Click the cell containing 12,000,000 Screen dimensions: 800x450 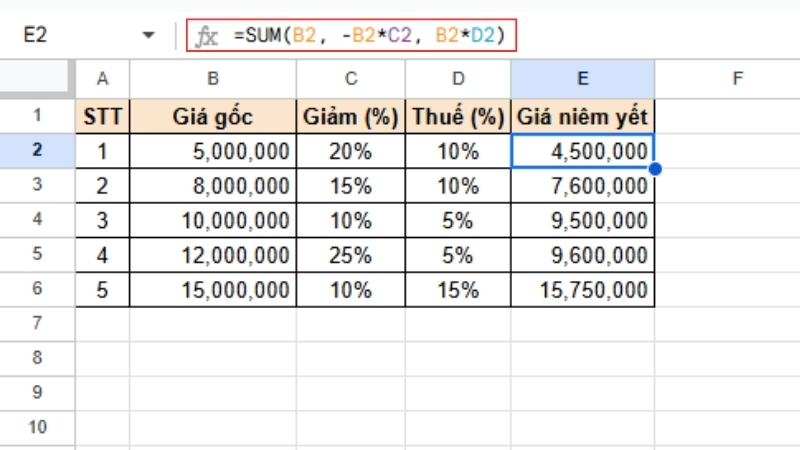point(212,255)
